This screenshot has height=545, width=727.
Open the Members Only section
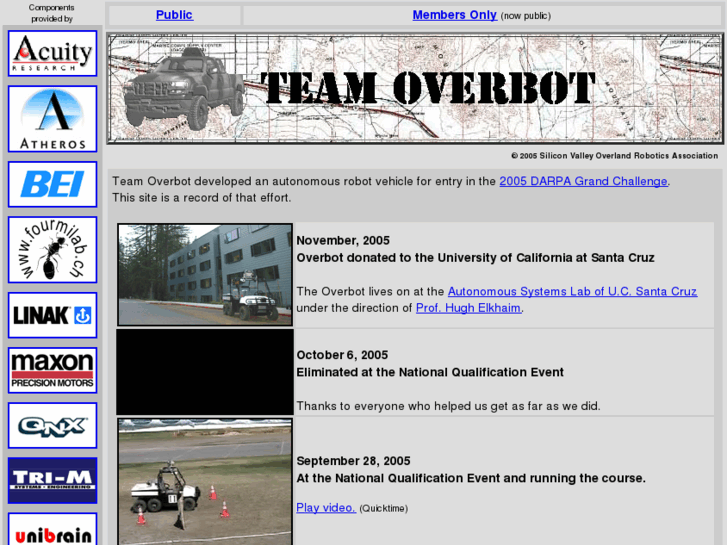(x=455, y=15)
